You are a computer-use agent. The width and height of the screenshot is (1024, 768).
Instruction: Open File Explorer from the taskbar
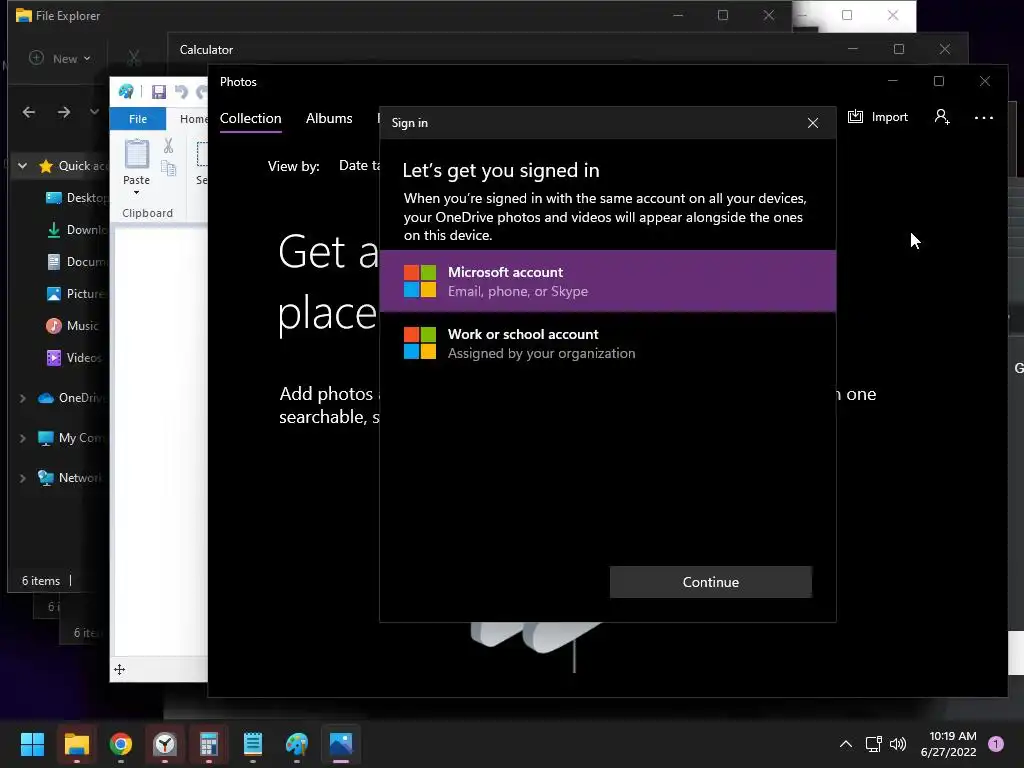click(76, 744)
